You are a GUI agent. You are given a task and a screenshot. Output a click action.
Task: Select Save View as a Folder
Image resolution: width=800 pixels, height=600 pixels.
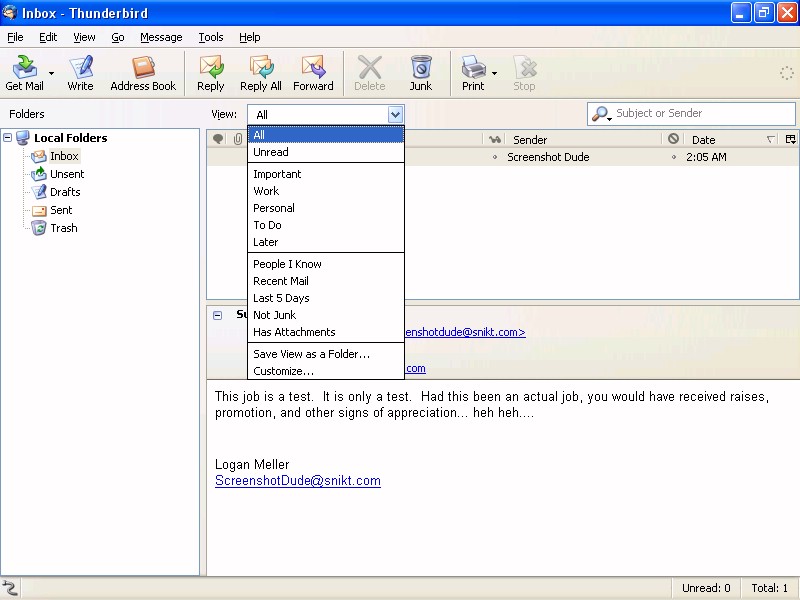(x=326, y=354)
